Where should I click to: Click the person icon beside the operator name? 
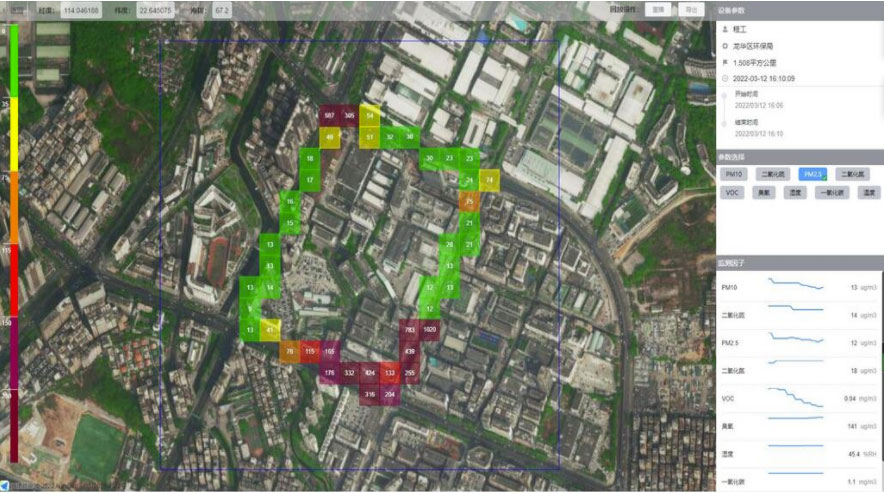click(x=725, y=30)
